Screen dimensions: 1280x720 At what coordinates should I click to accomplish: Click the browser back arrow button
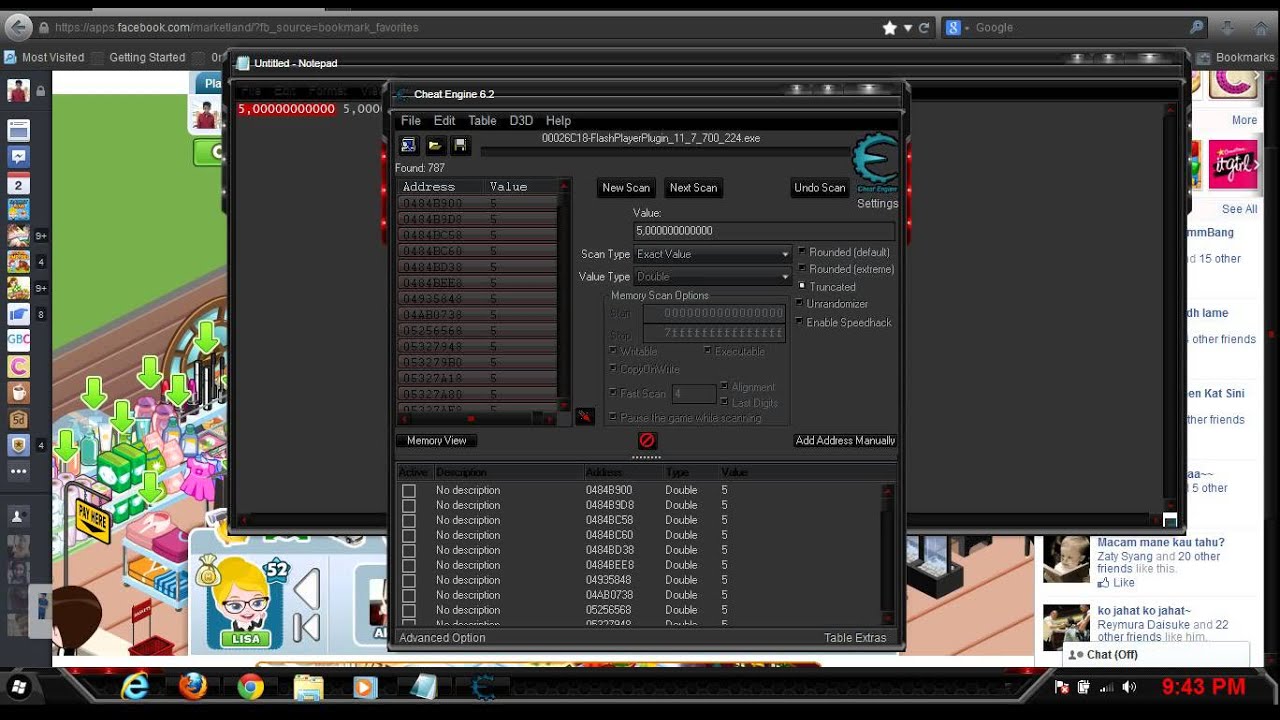(18, 27)
